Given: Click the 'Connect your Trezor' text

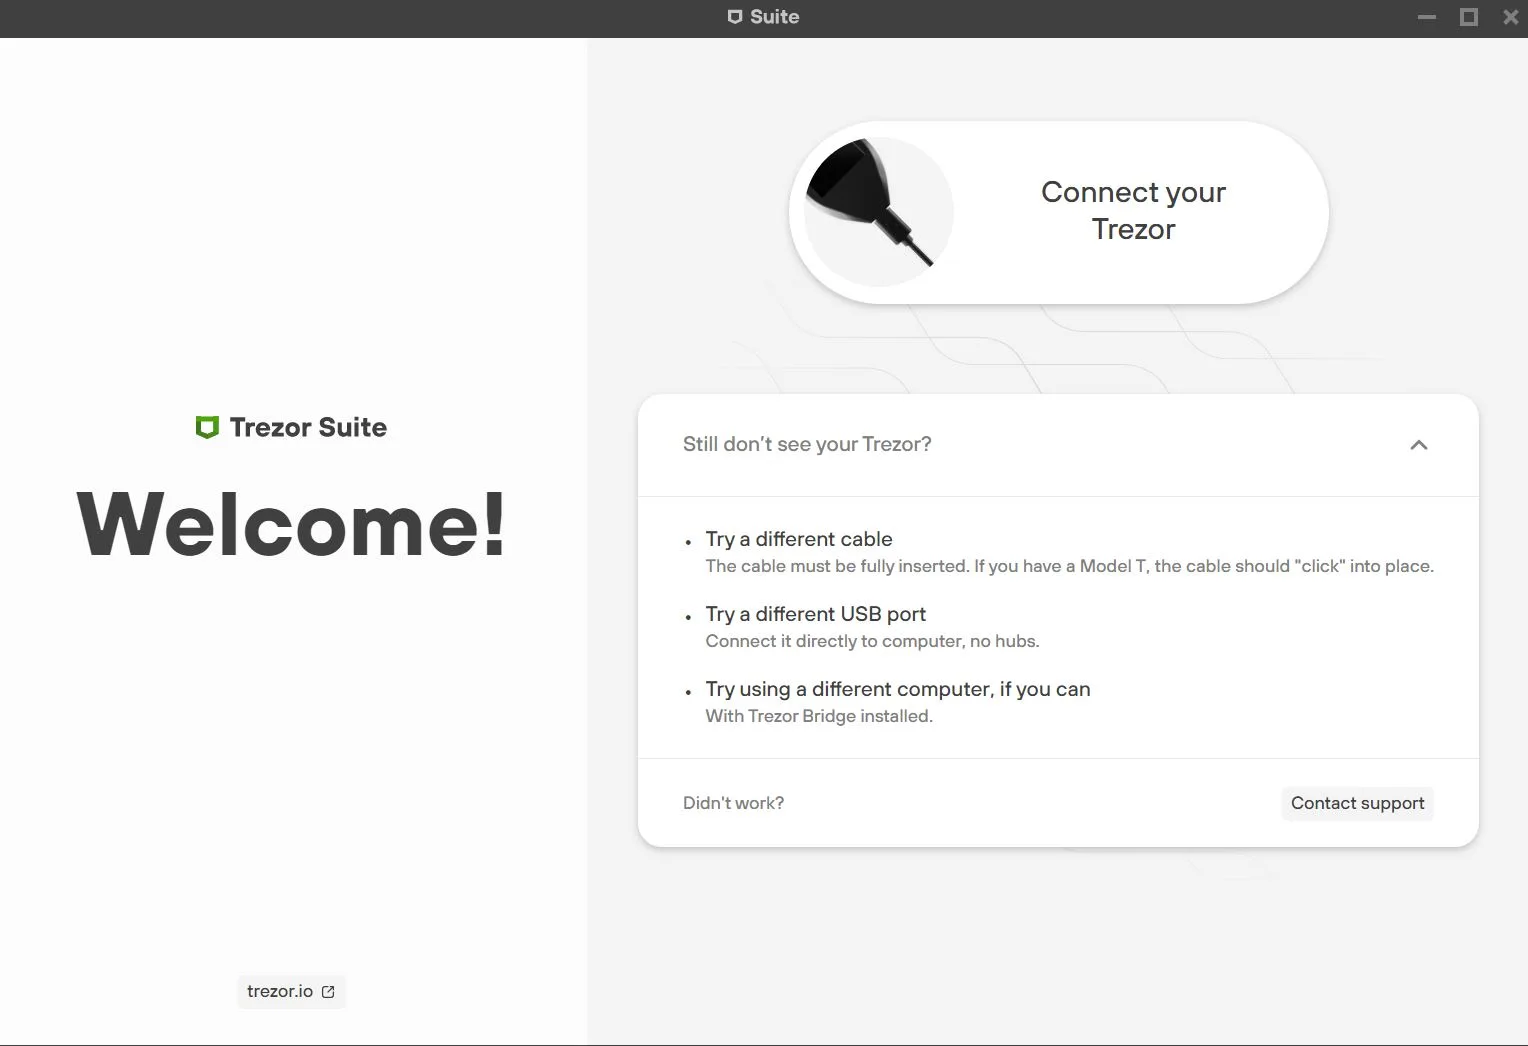Looking at the screenshot, I should coord(1133,210).
